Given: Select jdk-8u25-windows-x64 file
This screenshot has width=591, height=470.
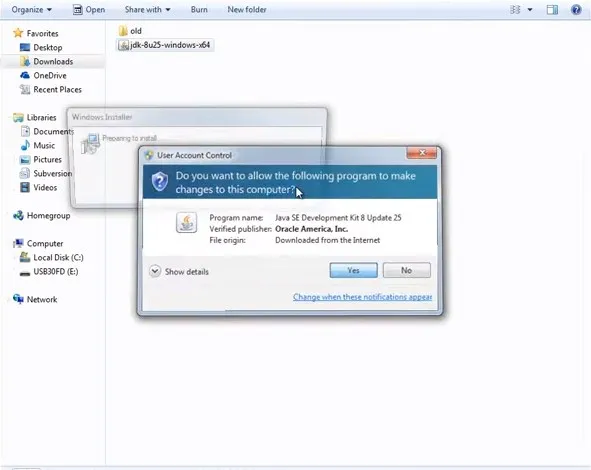Looking at the screenshot, I should click(165, 45).
